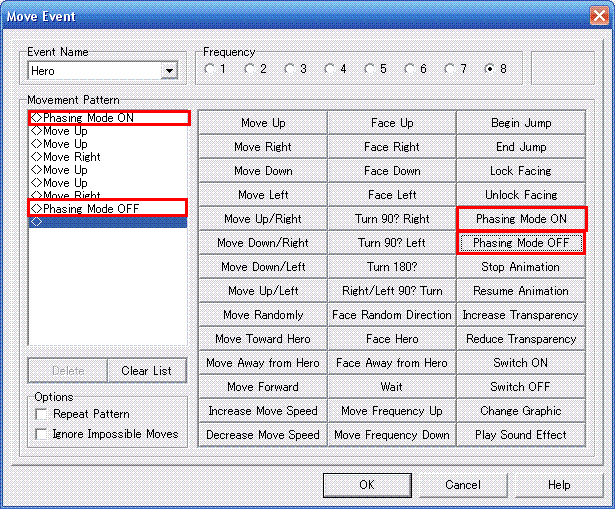Add the Play Sound Effect command
This screenshot has width=615, height=509.
[520, 435]
